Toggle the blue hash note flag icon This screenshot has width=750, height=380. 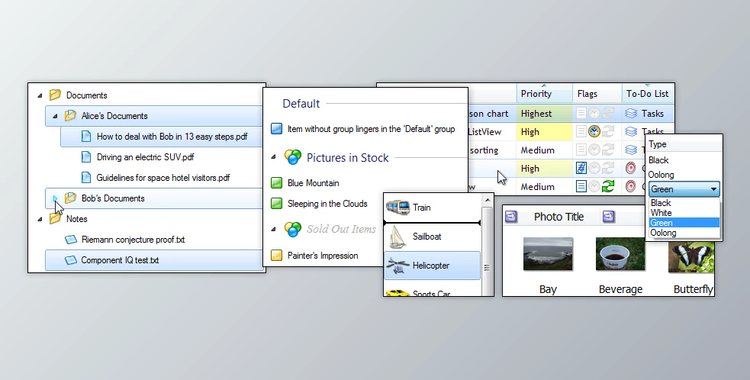[x=581, y=168]
